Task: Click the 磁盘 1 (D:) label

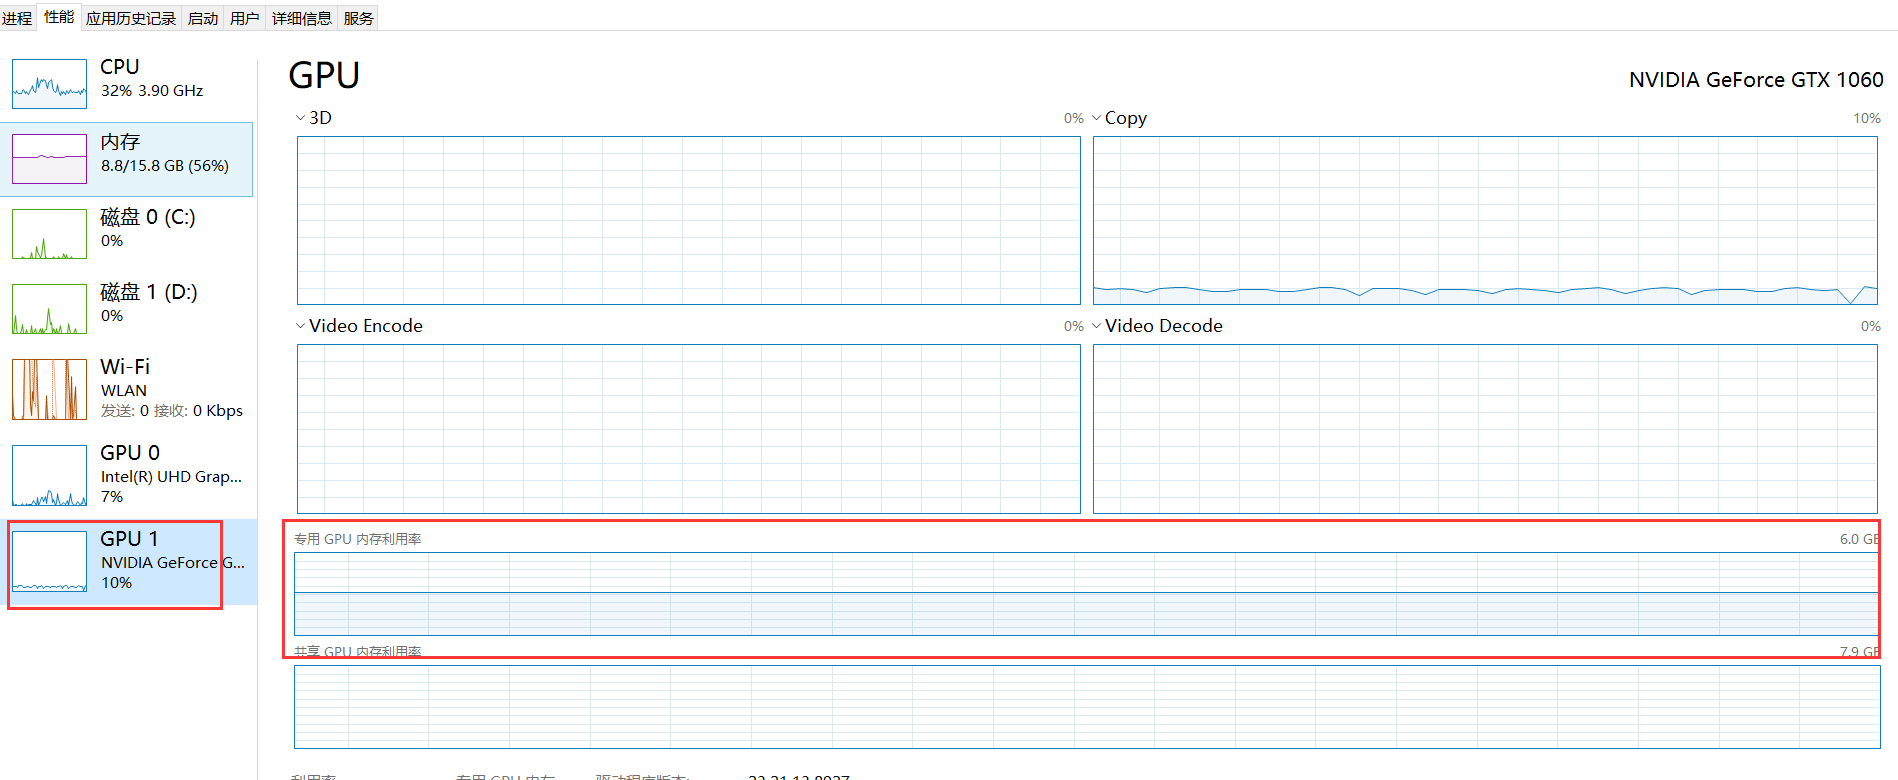Action: [149, 292]
